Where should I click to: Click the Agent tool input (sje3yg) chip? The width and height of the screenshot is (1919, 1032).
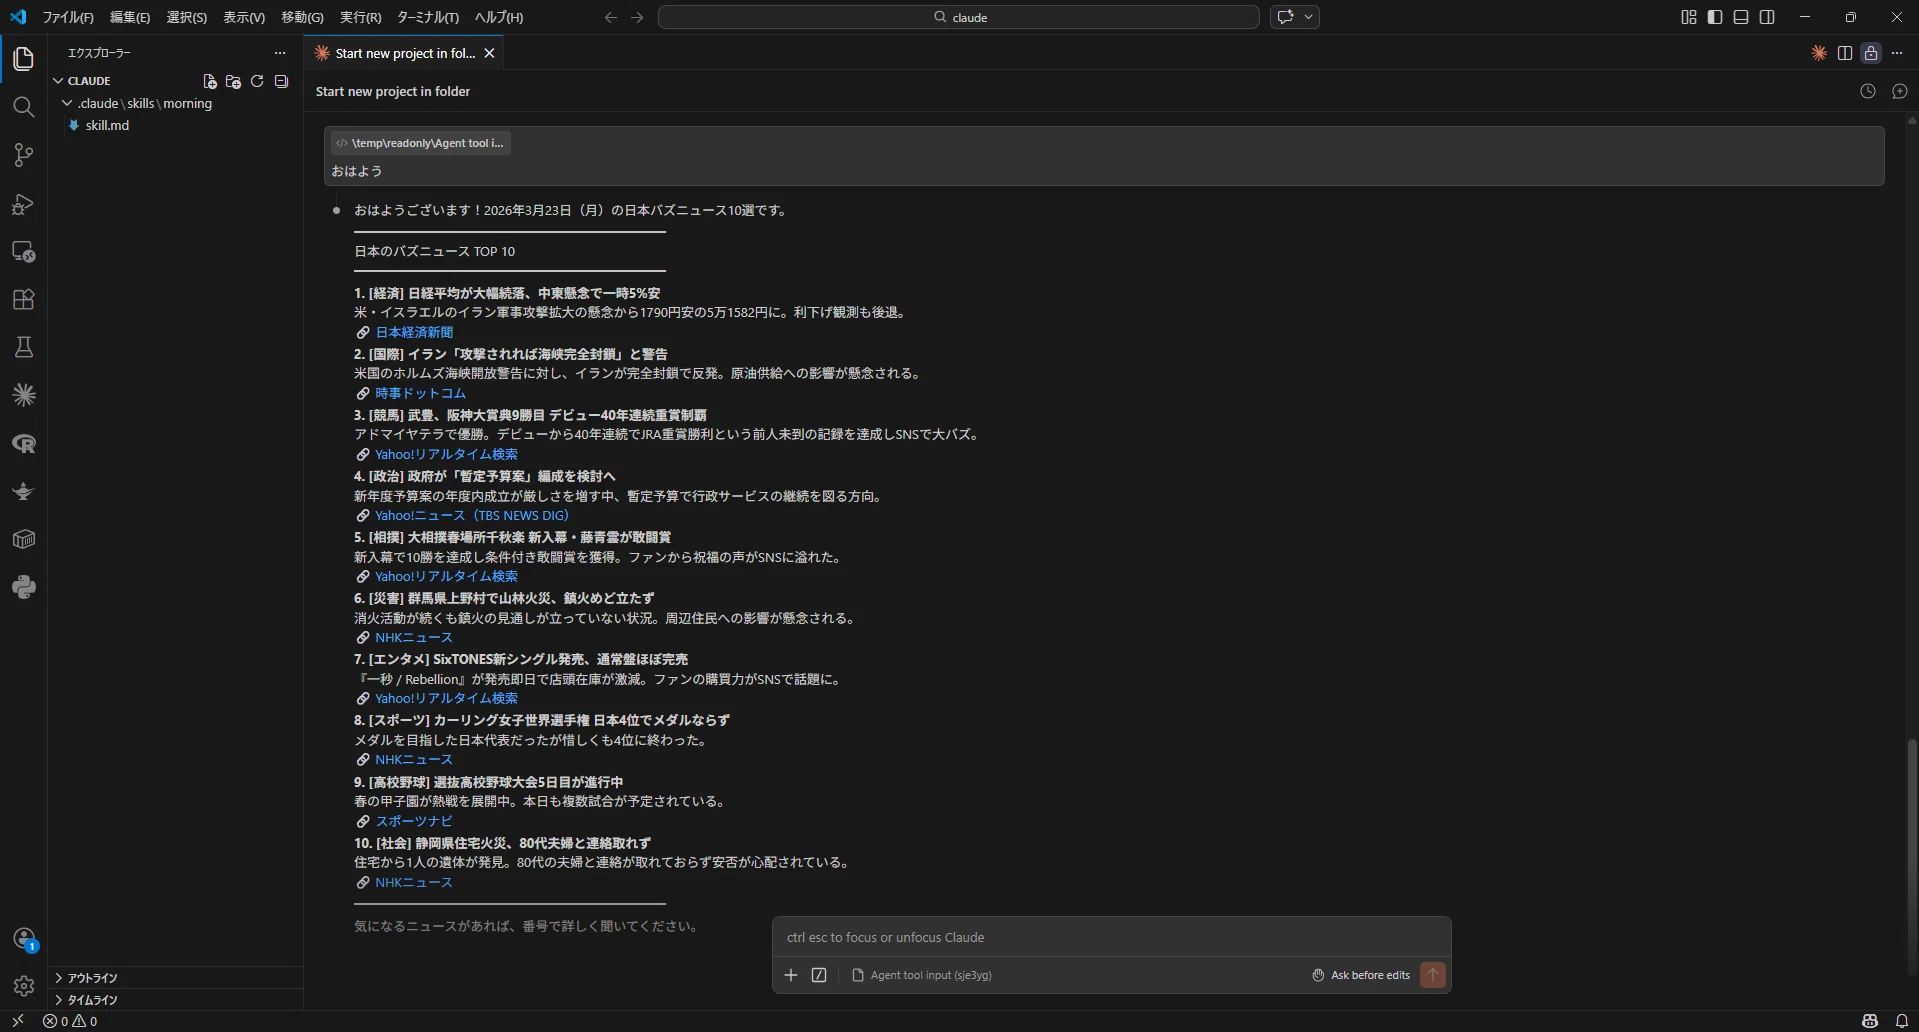point(922,975)
